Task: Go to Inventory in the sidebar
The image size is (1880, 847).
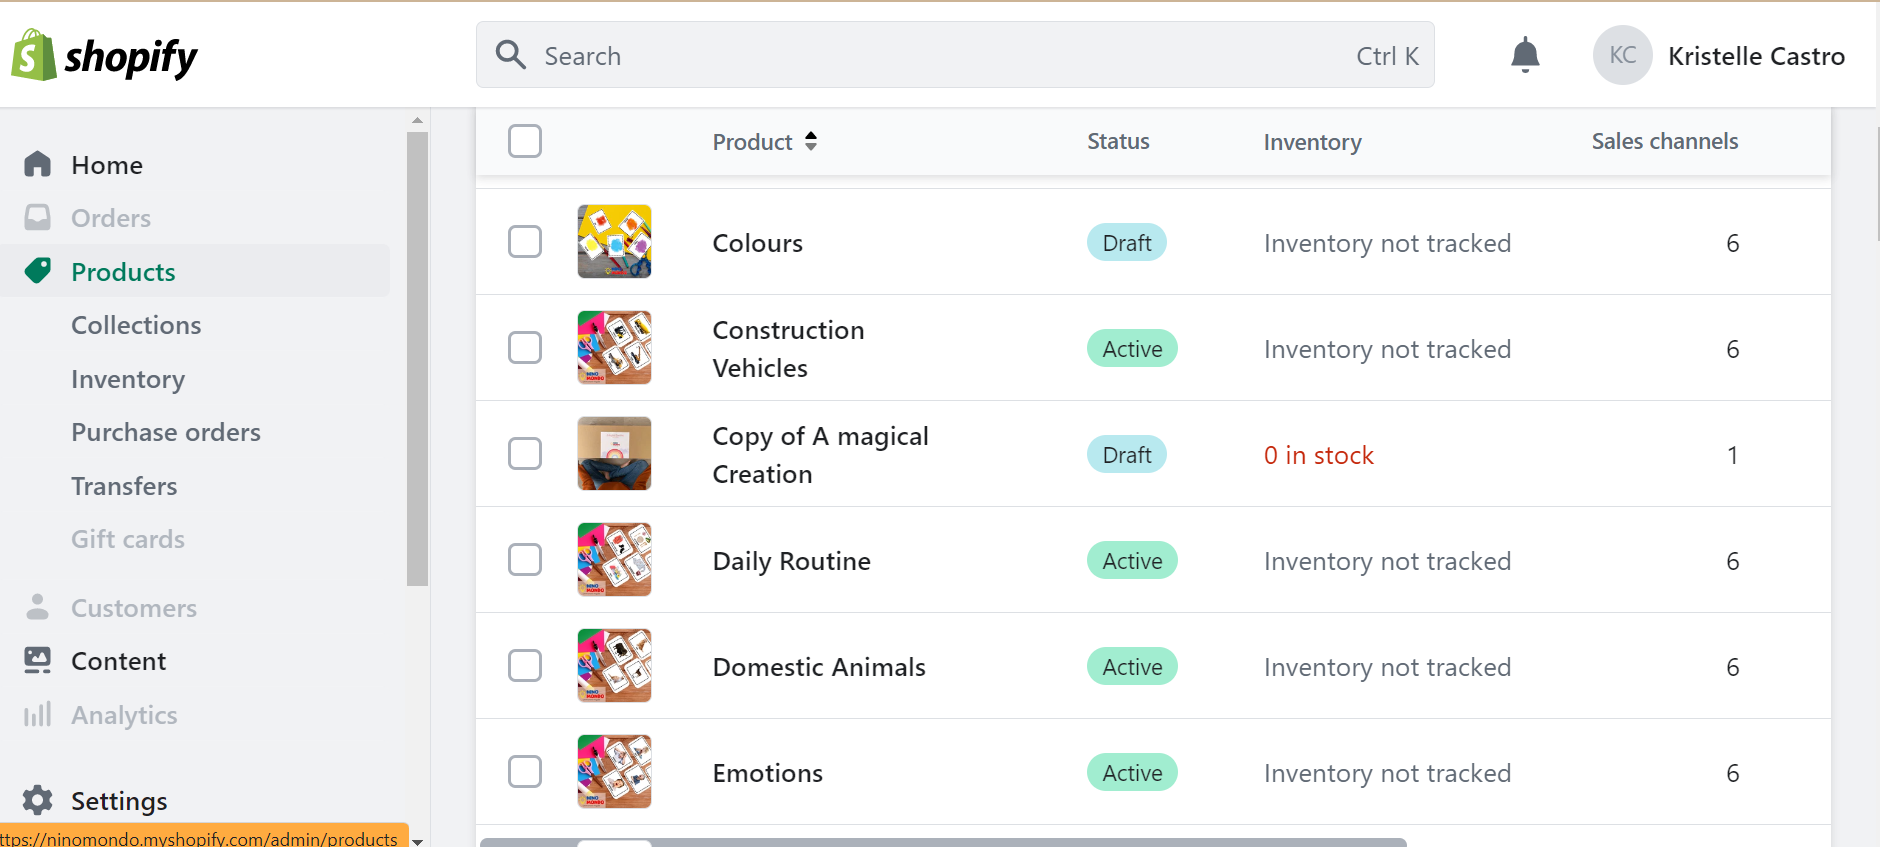Action: tap(128, 379)
